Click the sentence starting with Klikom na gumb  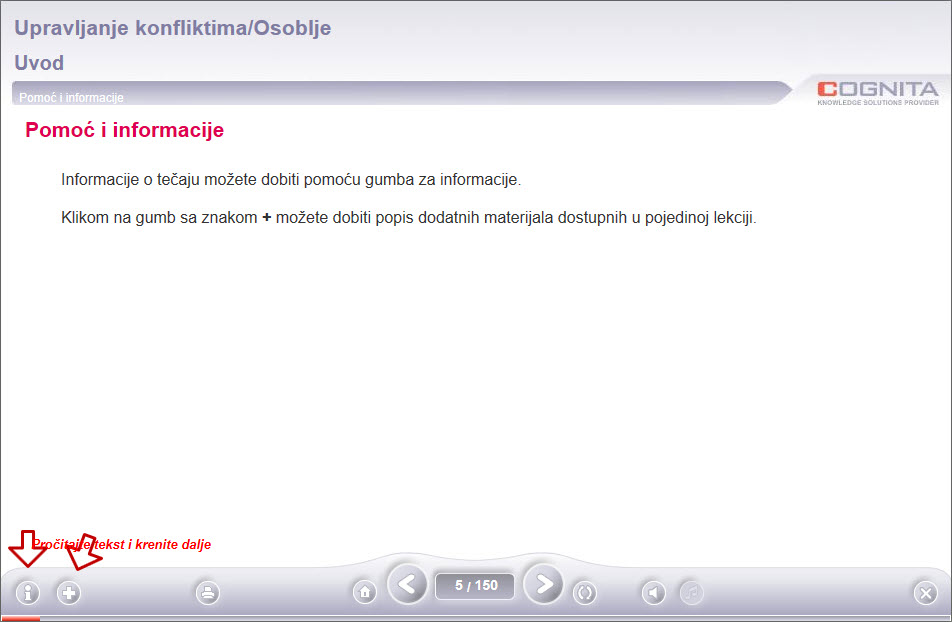tap(409, 217)
